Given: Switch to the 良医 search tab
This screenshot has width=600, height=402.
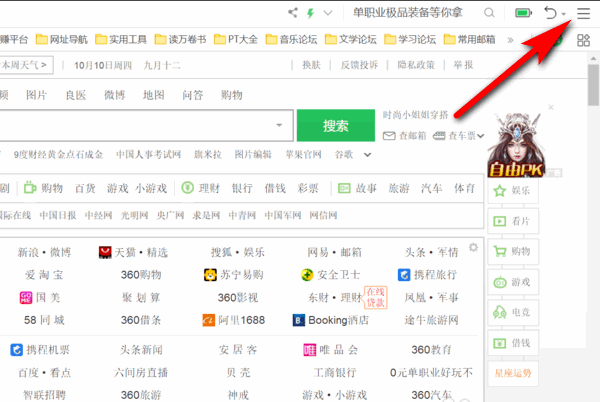Looking at the screenshot, I should click(76, 95).
